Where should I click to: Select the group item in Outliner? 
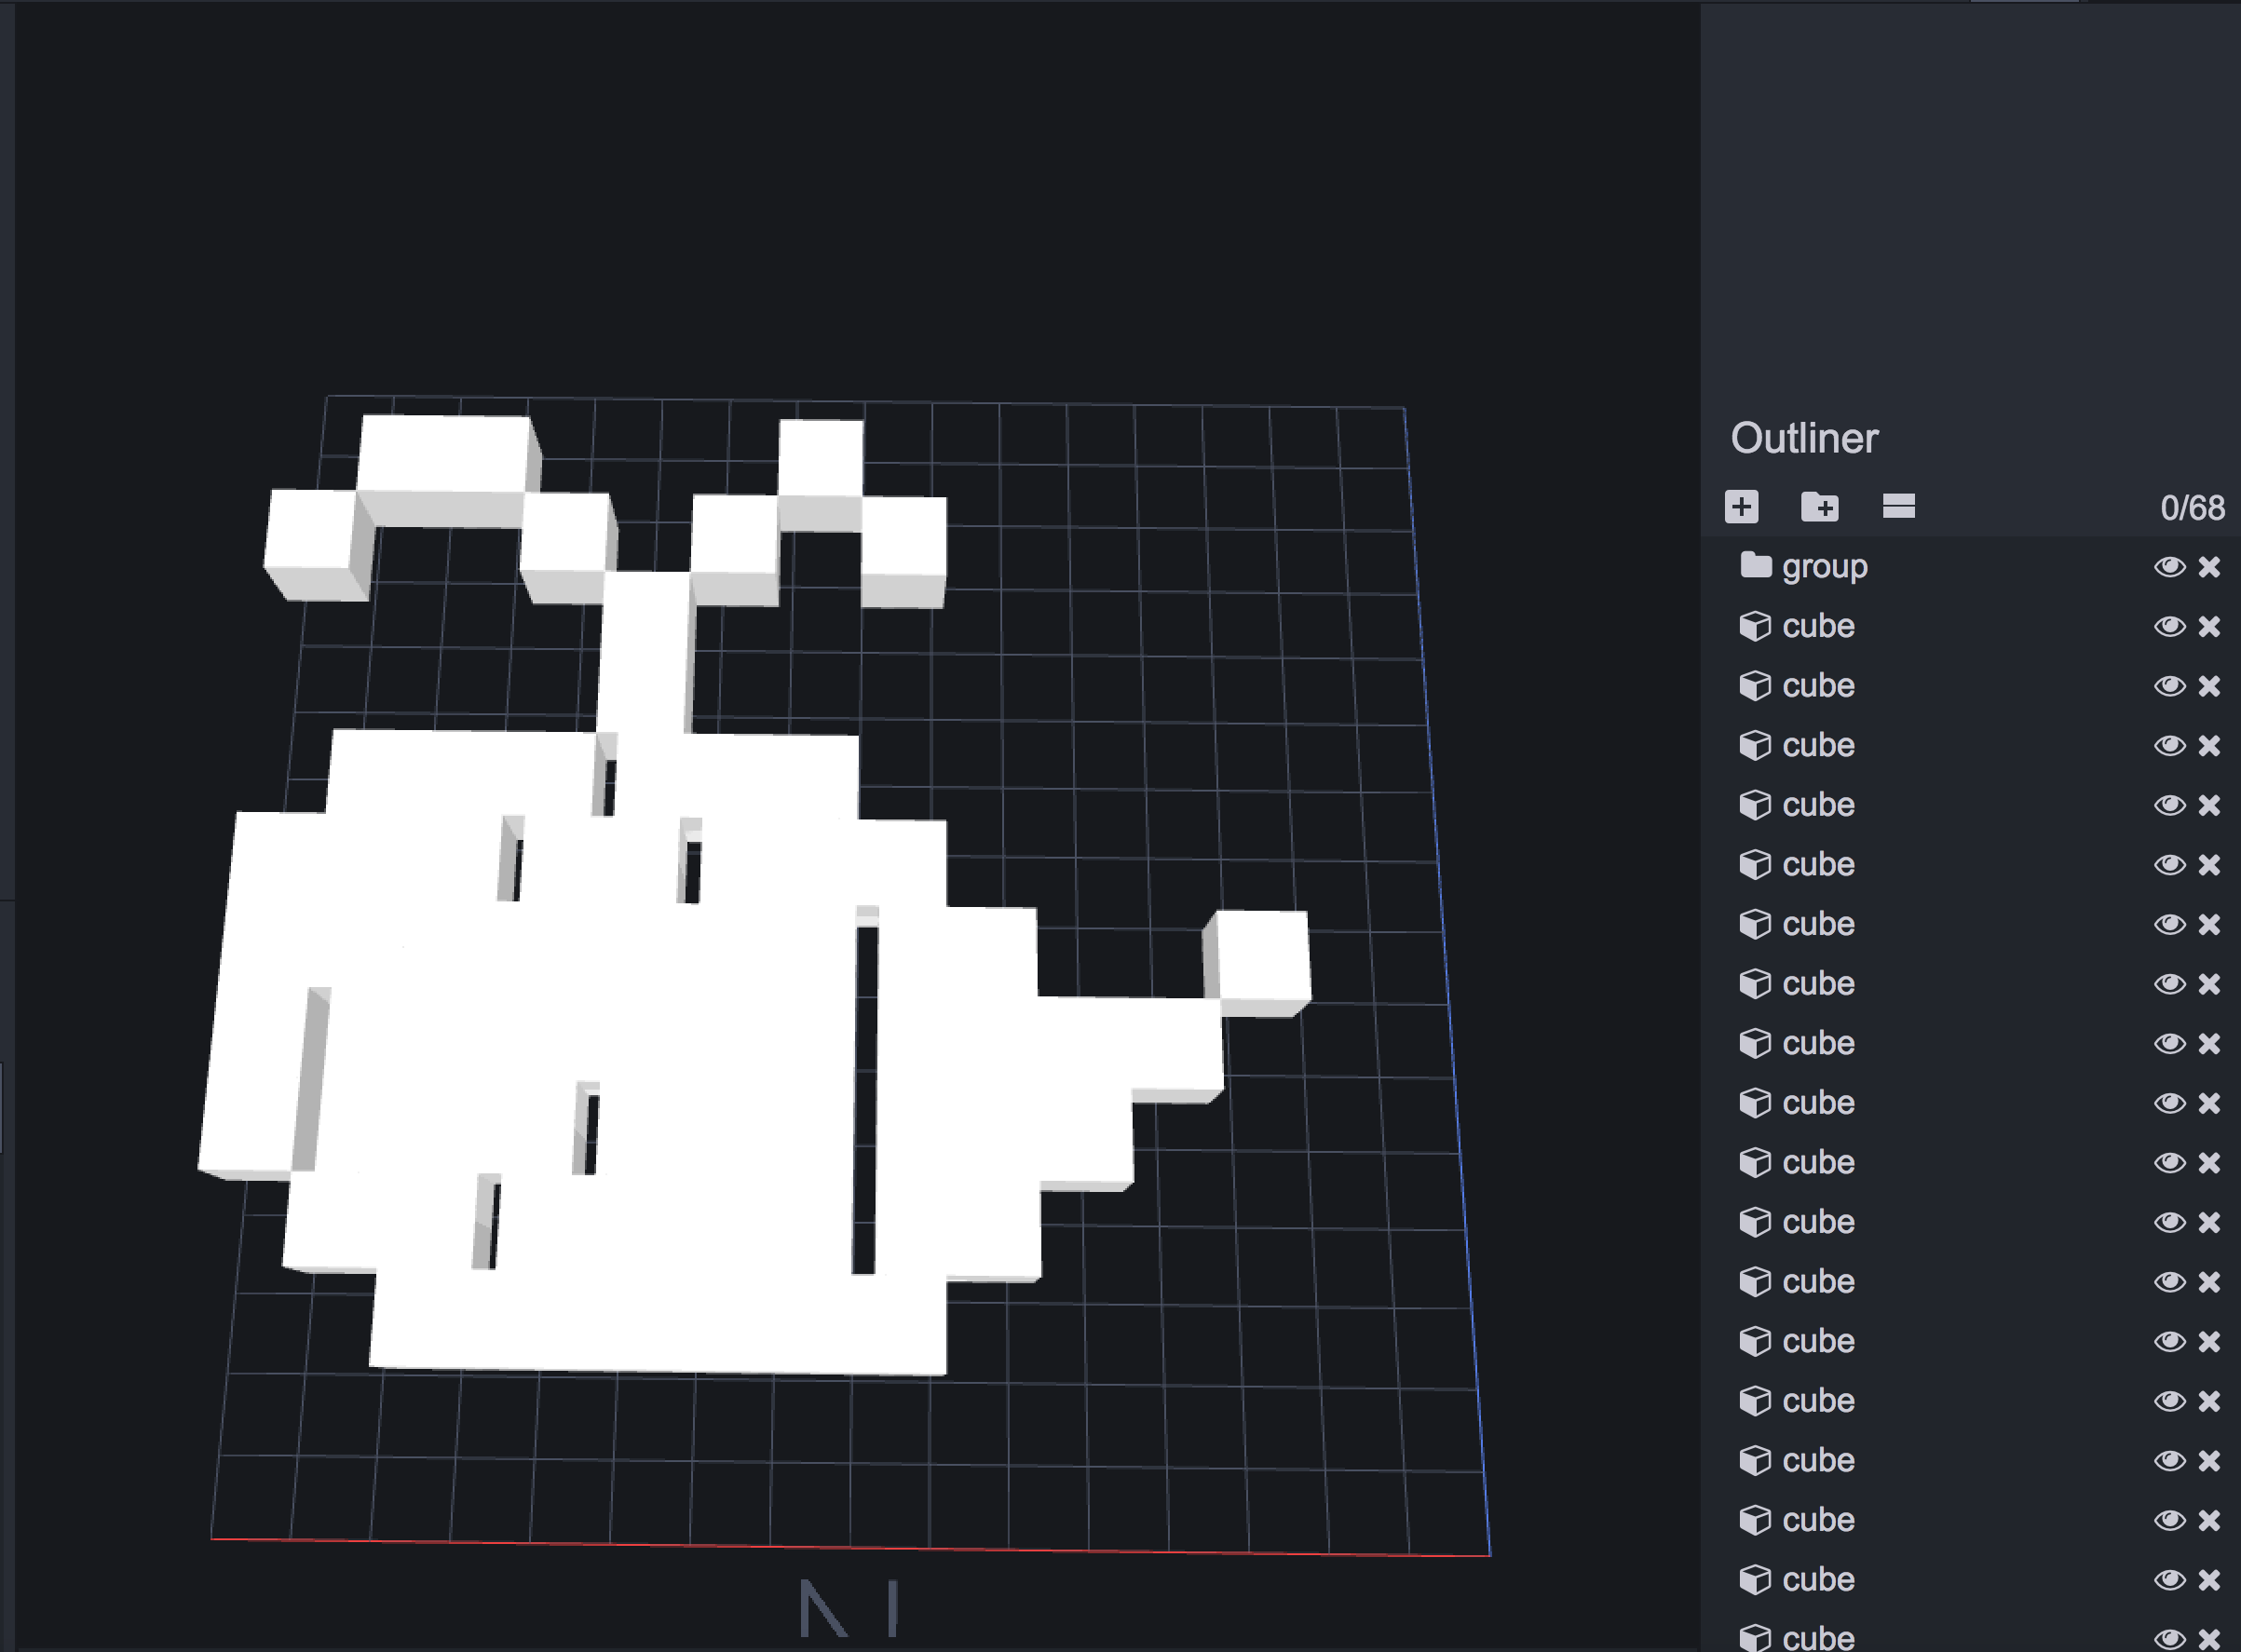coord(1824,567)
